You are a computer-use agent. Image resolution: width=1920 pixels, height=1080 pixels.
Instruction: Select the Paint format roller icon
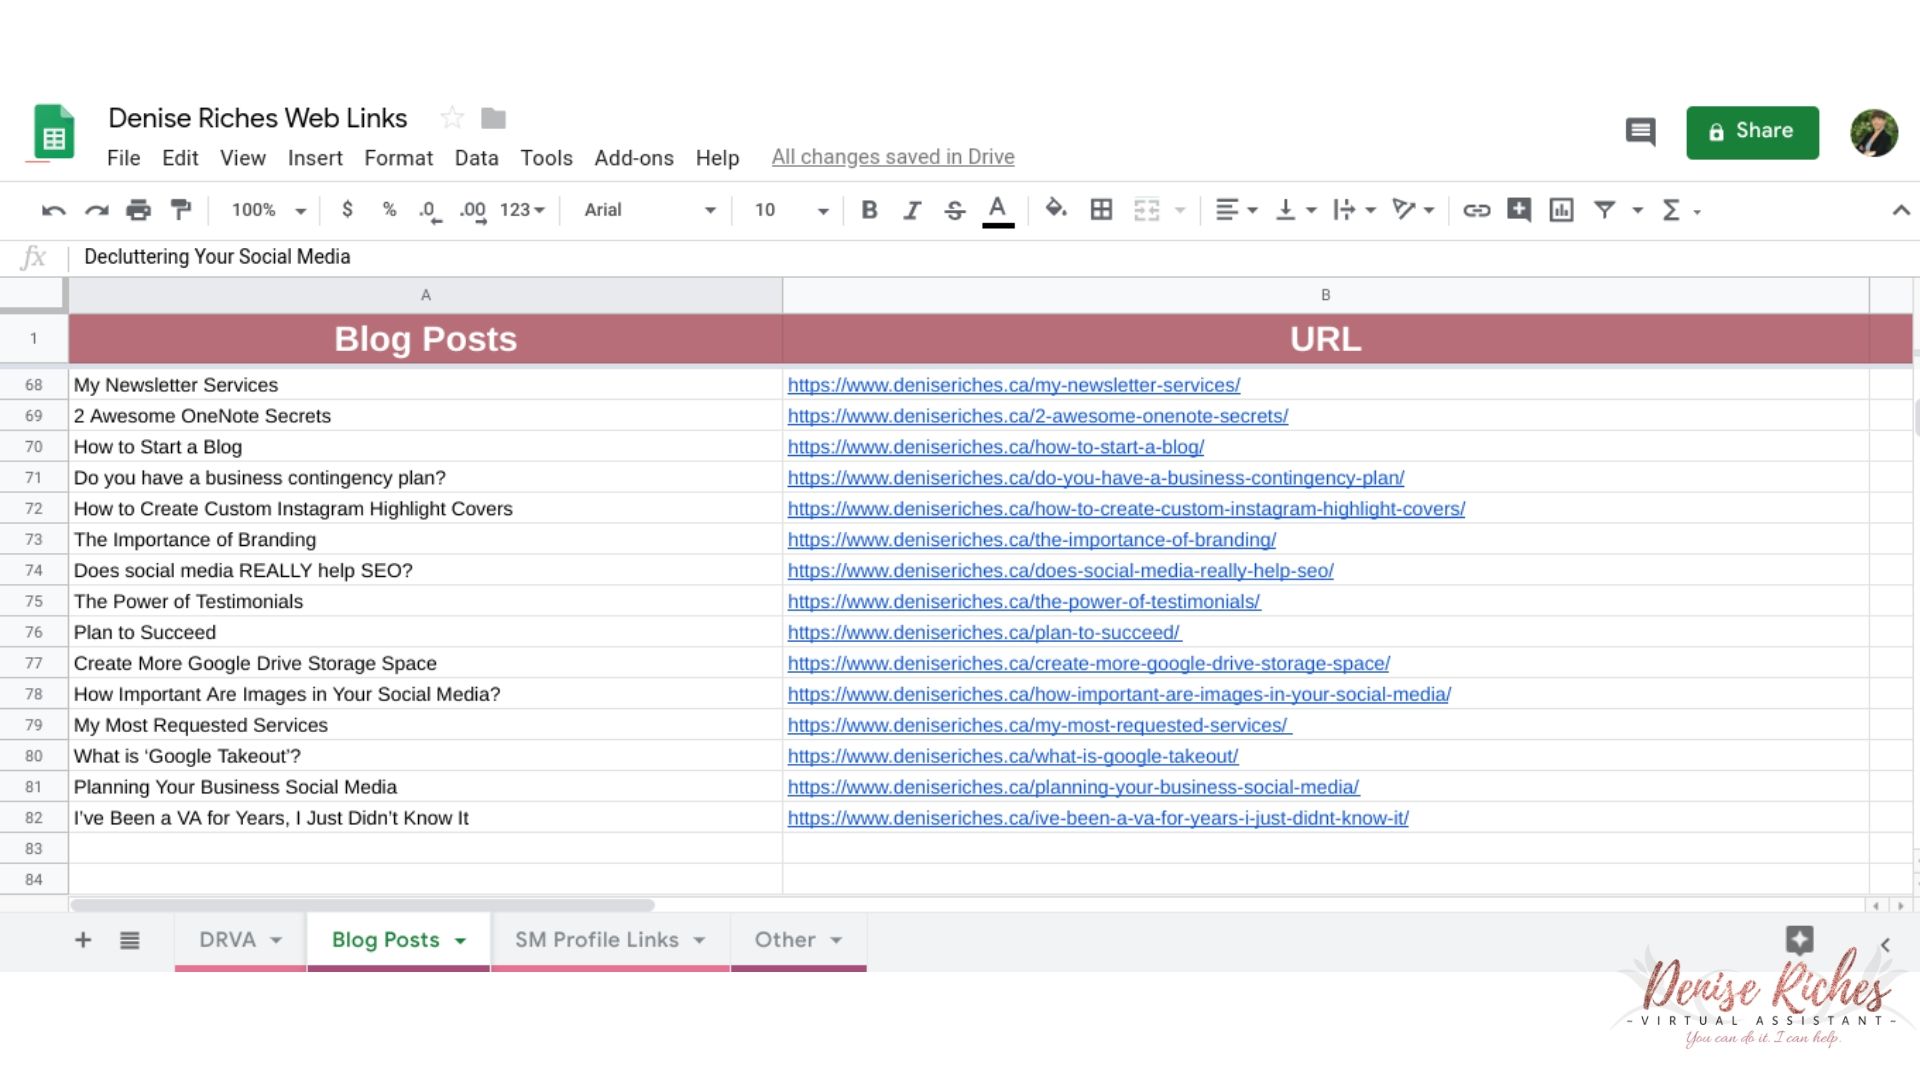(x=181, y=210)
